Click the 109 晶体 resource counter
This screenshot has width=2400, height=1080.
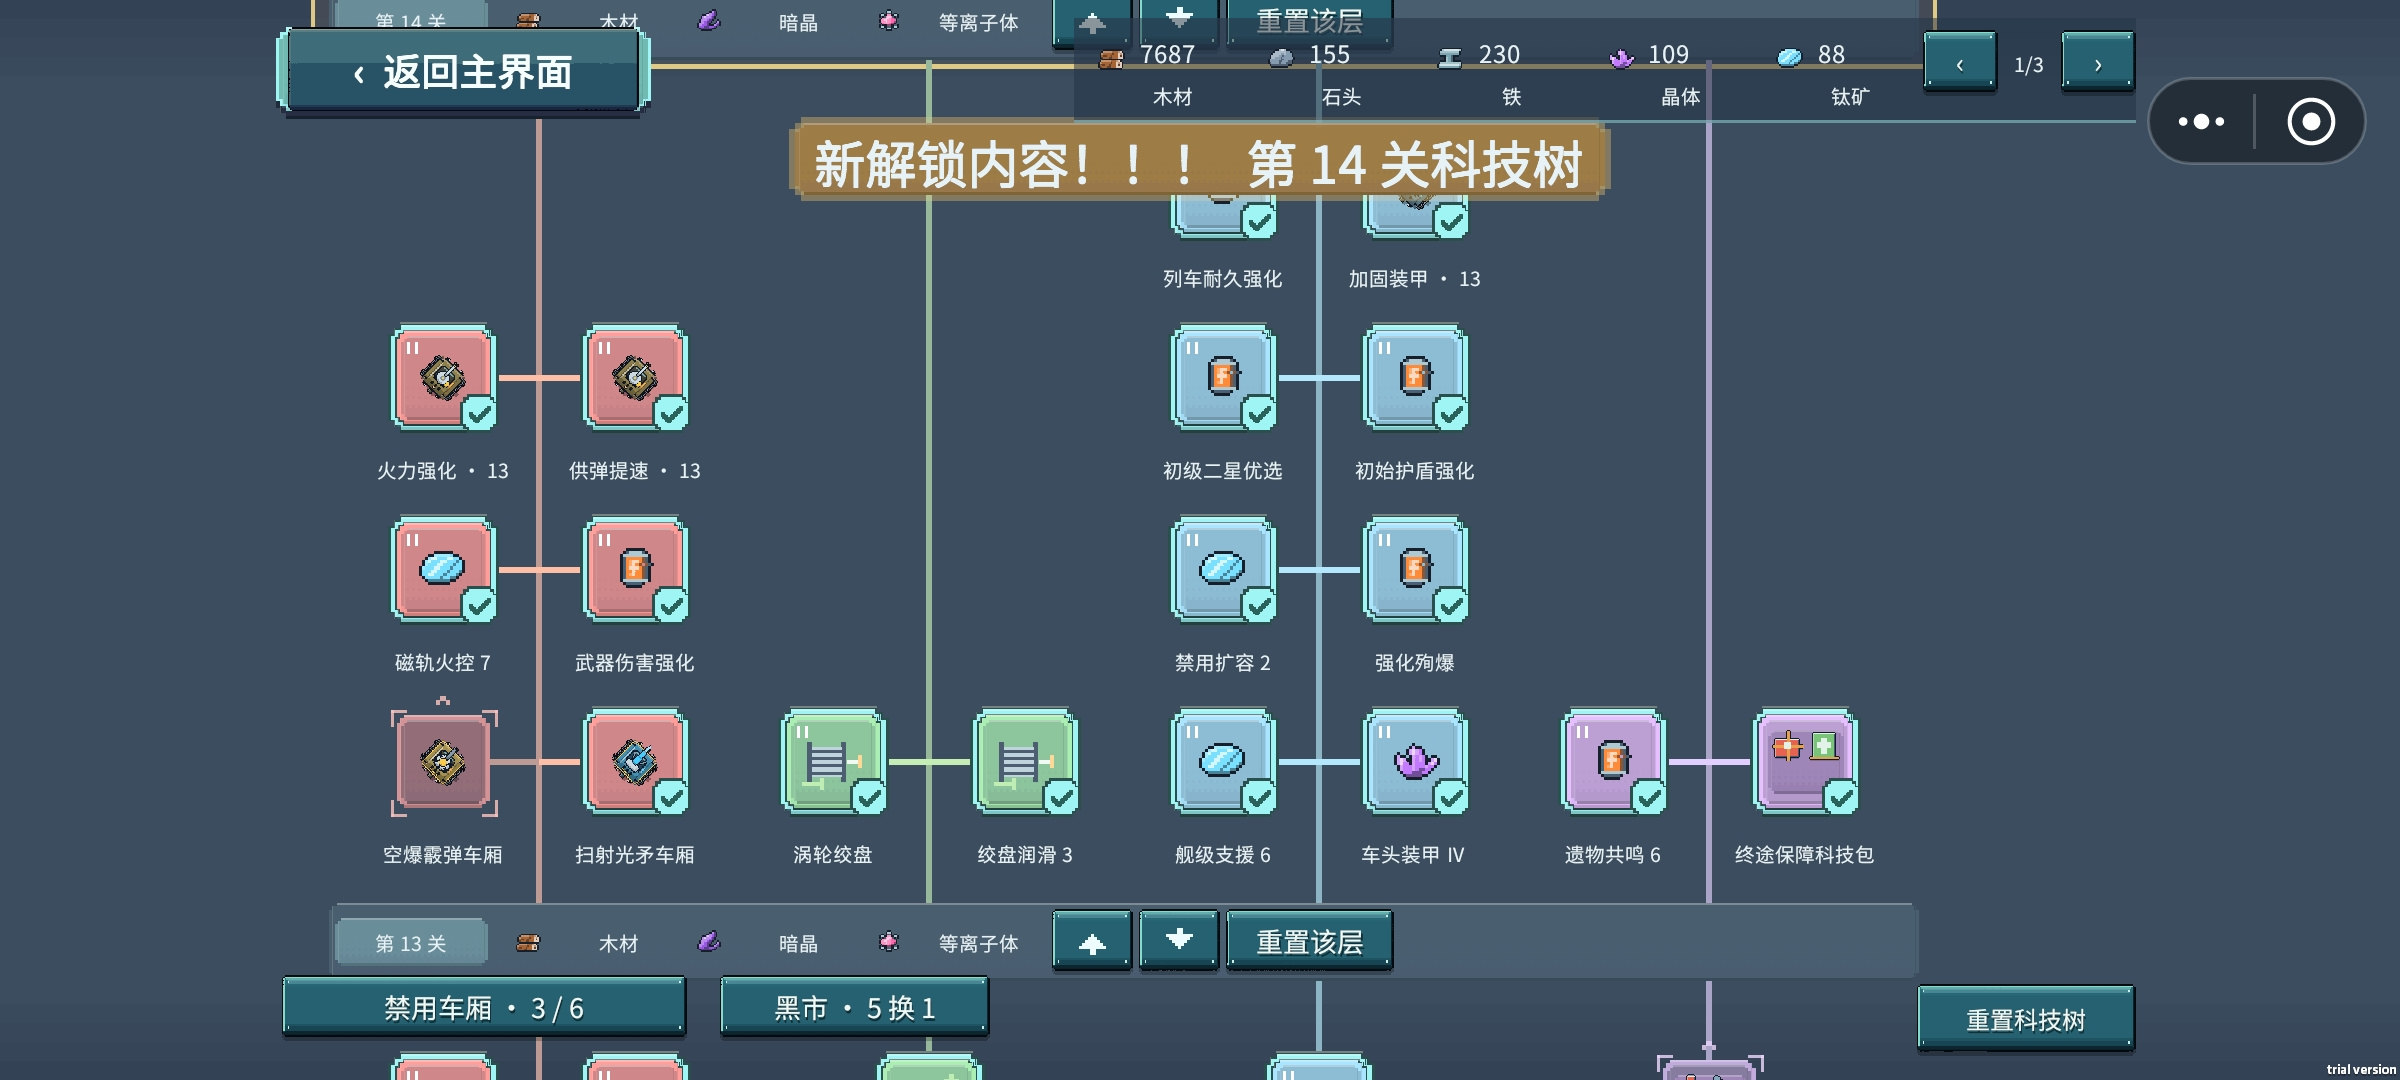coord(1654,73)
